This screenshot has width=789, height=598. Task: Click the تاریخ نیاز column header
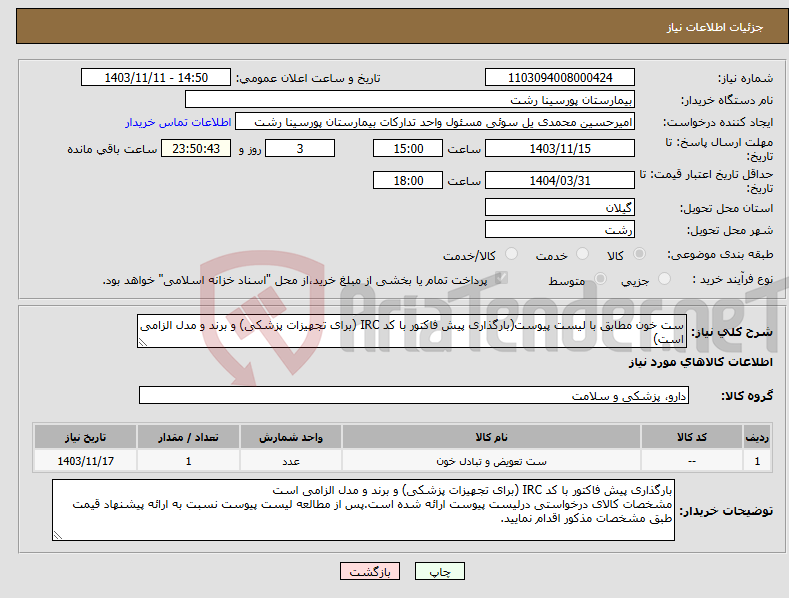(86, 437)
